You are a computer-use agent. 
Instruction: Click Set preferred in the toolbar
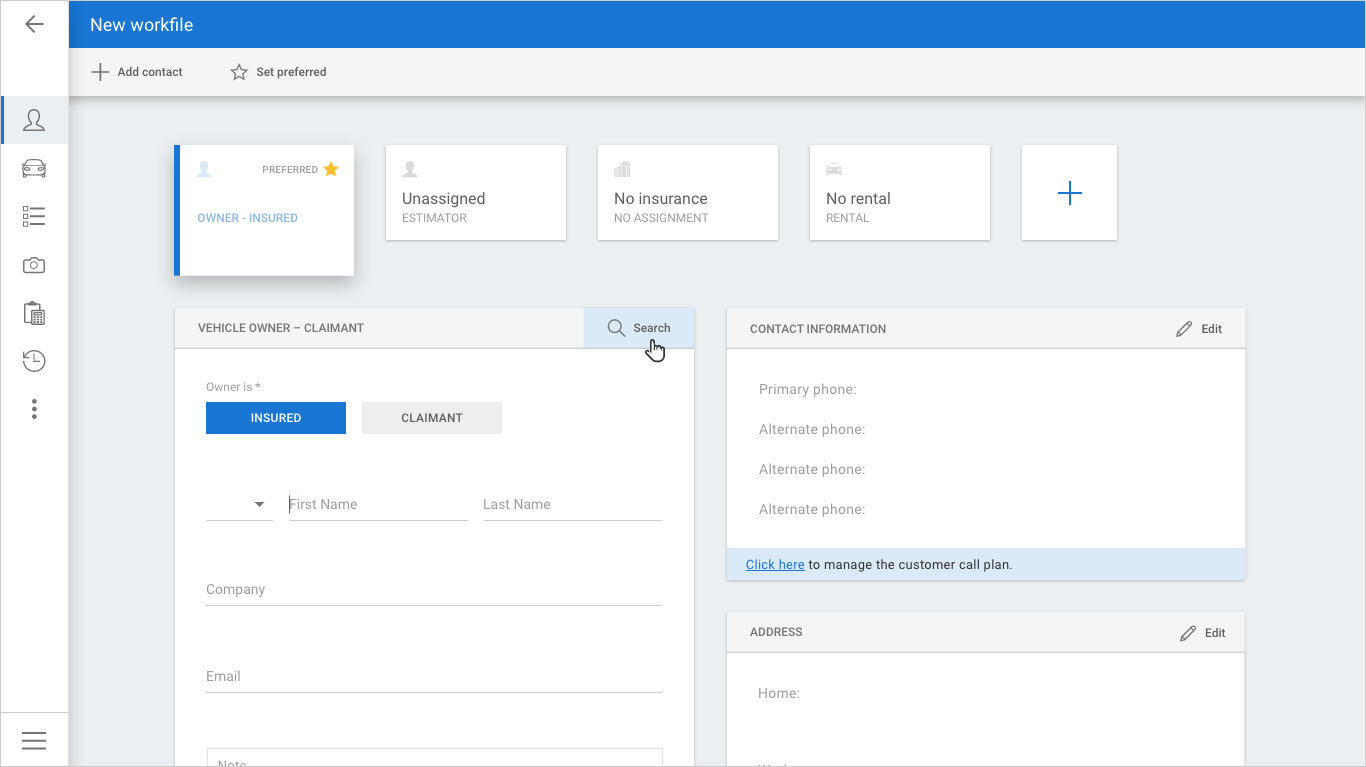[x=278, y=72]
